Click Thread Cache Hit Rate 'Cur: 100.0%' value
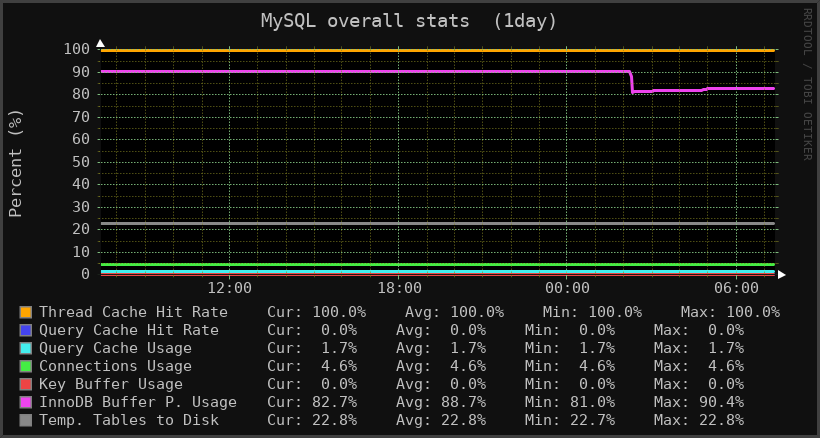 click(x=316, y=312)
